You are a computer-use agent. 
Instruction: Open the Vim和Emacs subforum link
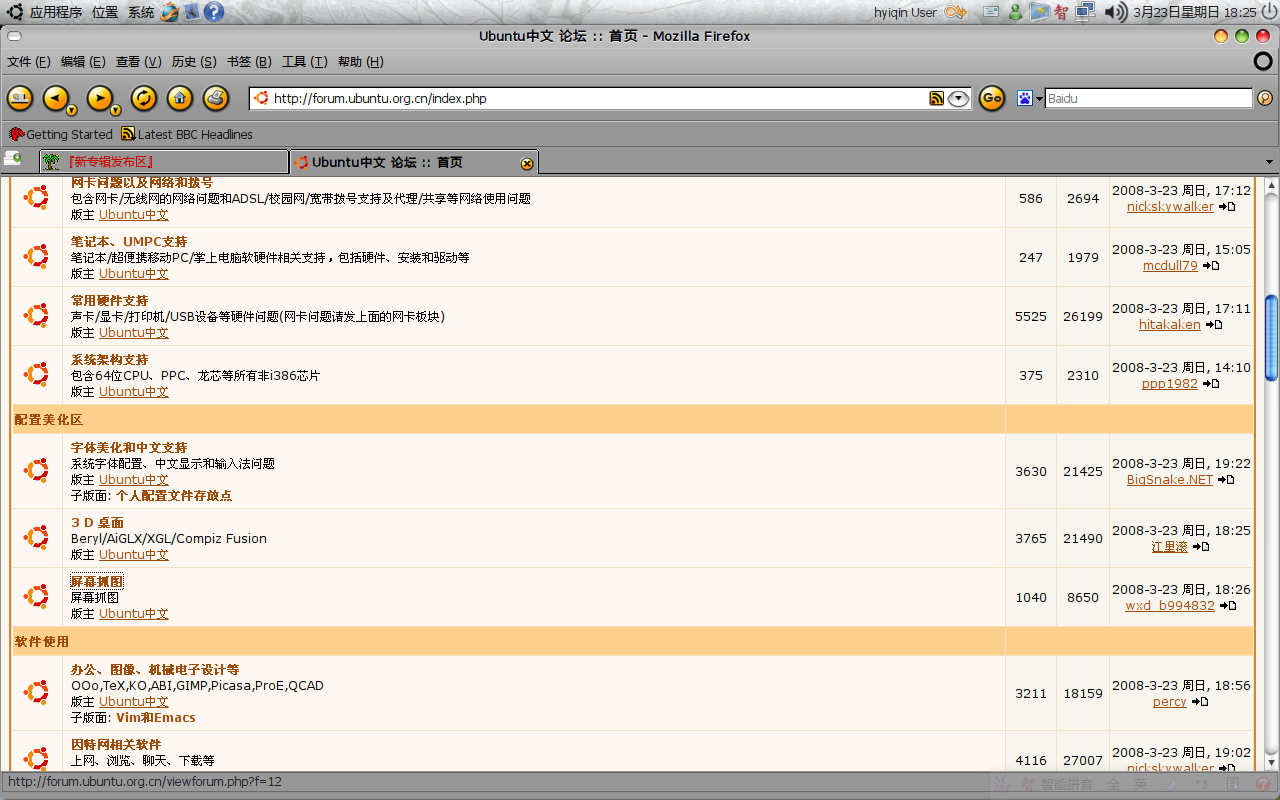pos(156,718)
